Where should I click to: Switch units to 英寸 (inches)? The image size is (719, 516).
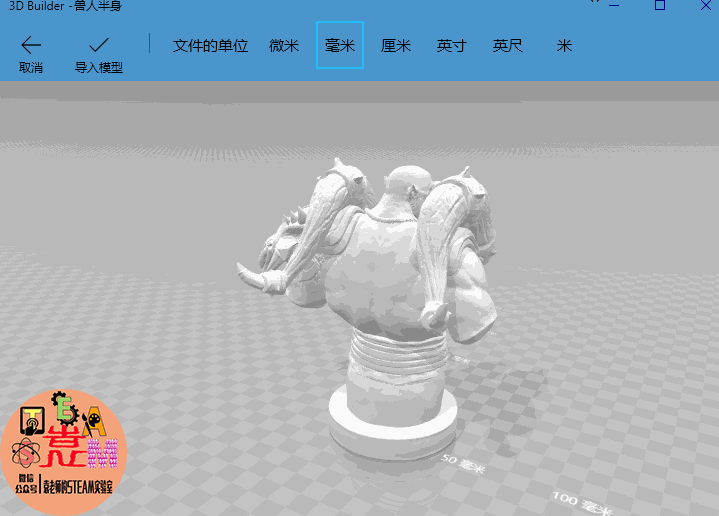tap(452, 46)
